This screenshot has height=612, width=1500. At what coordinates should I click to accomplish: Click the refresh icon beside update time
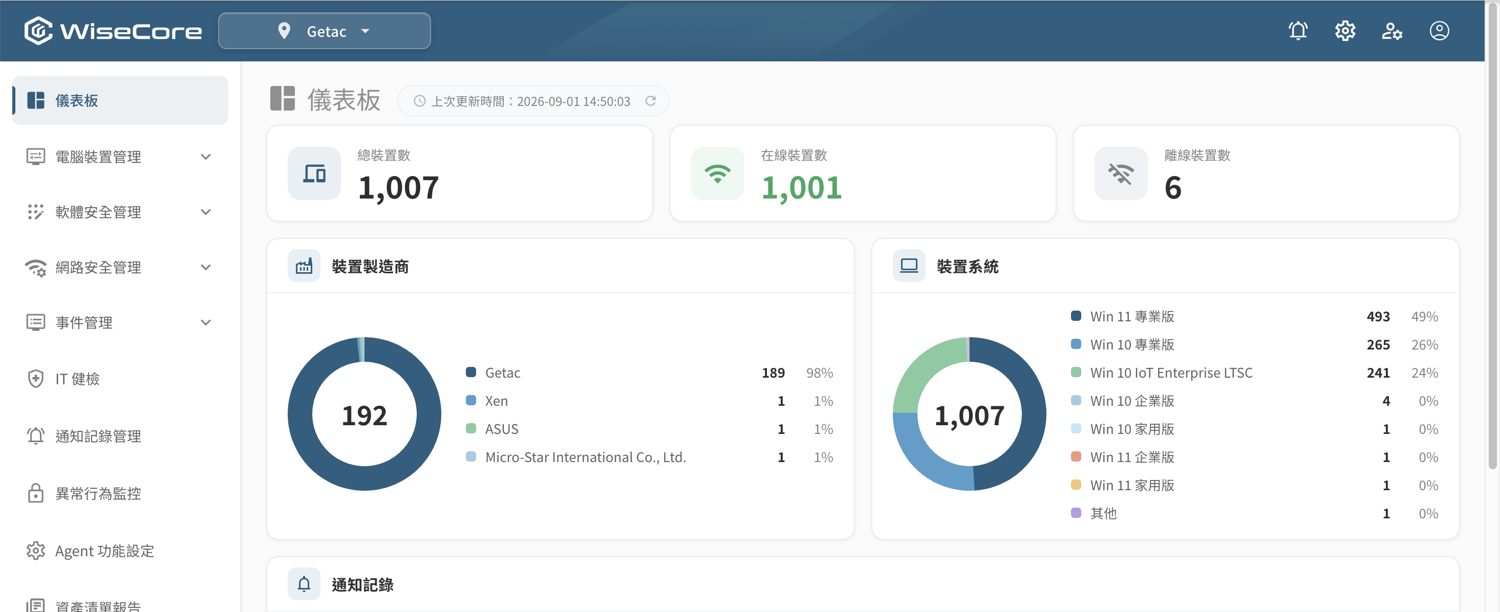(x=651, y=101)
